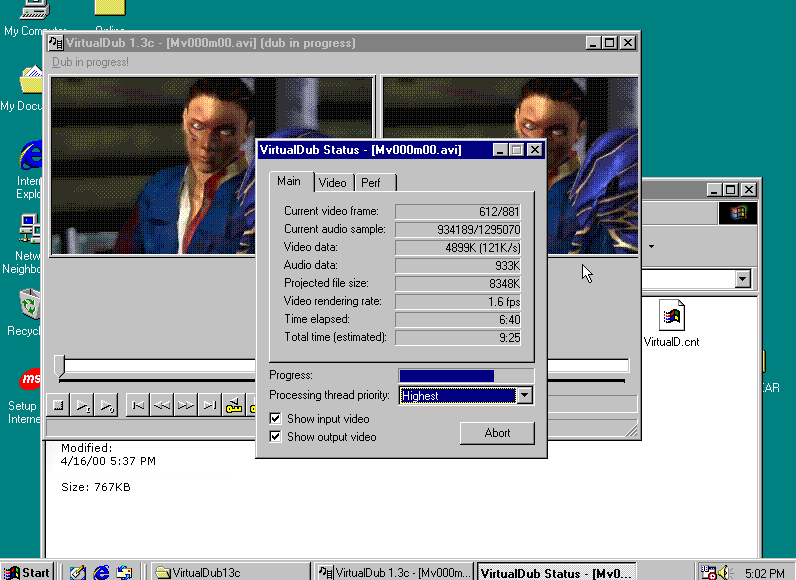Click the Audio data value 933K
The image size is (796, 580).
pos(458,266)
